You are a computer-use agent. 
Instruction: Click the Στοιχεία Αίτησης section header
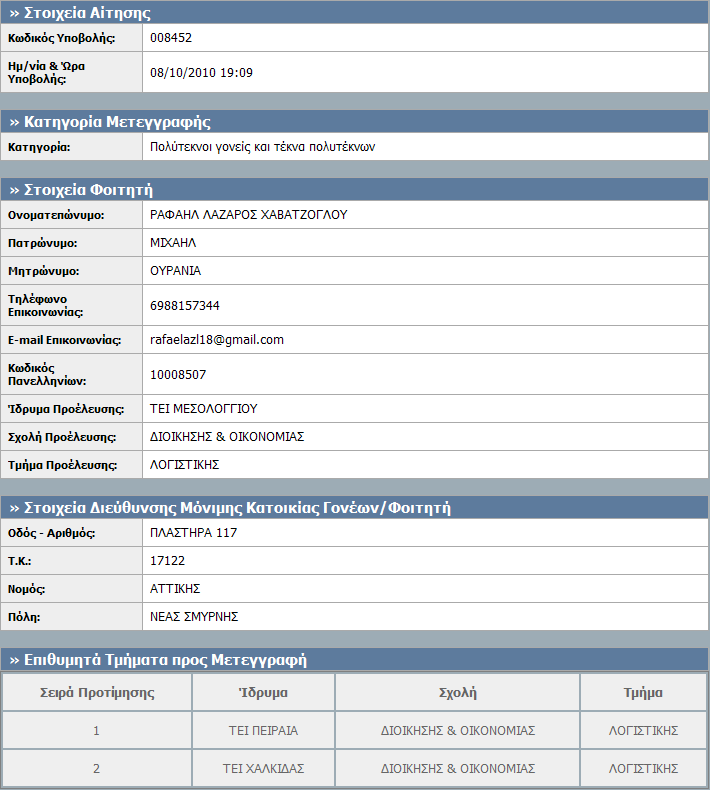pos(354,13)
